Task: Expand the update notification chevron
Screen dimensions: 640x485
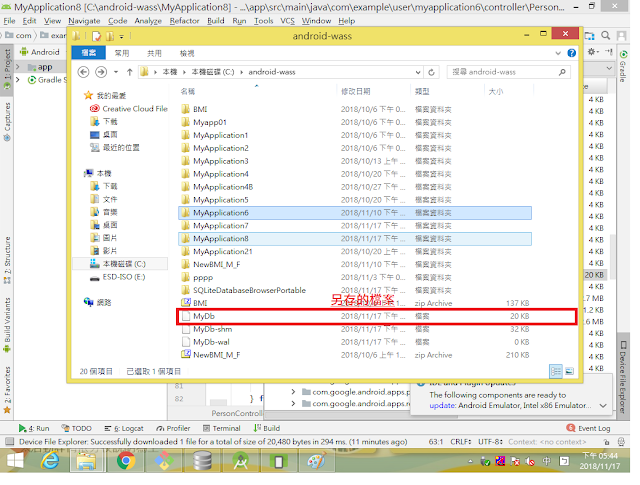Action: click(603, 405)
